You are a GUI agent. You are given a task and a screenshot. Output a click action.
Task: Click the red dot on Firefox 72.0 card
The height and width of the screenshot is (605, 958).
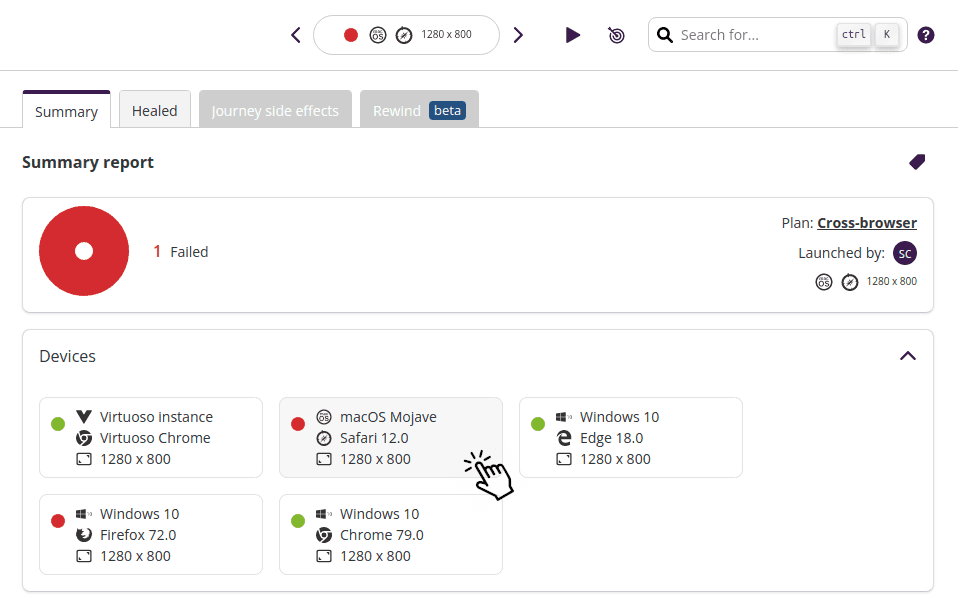[x=57, y=520]
